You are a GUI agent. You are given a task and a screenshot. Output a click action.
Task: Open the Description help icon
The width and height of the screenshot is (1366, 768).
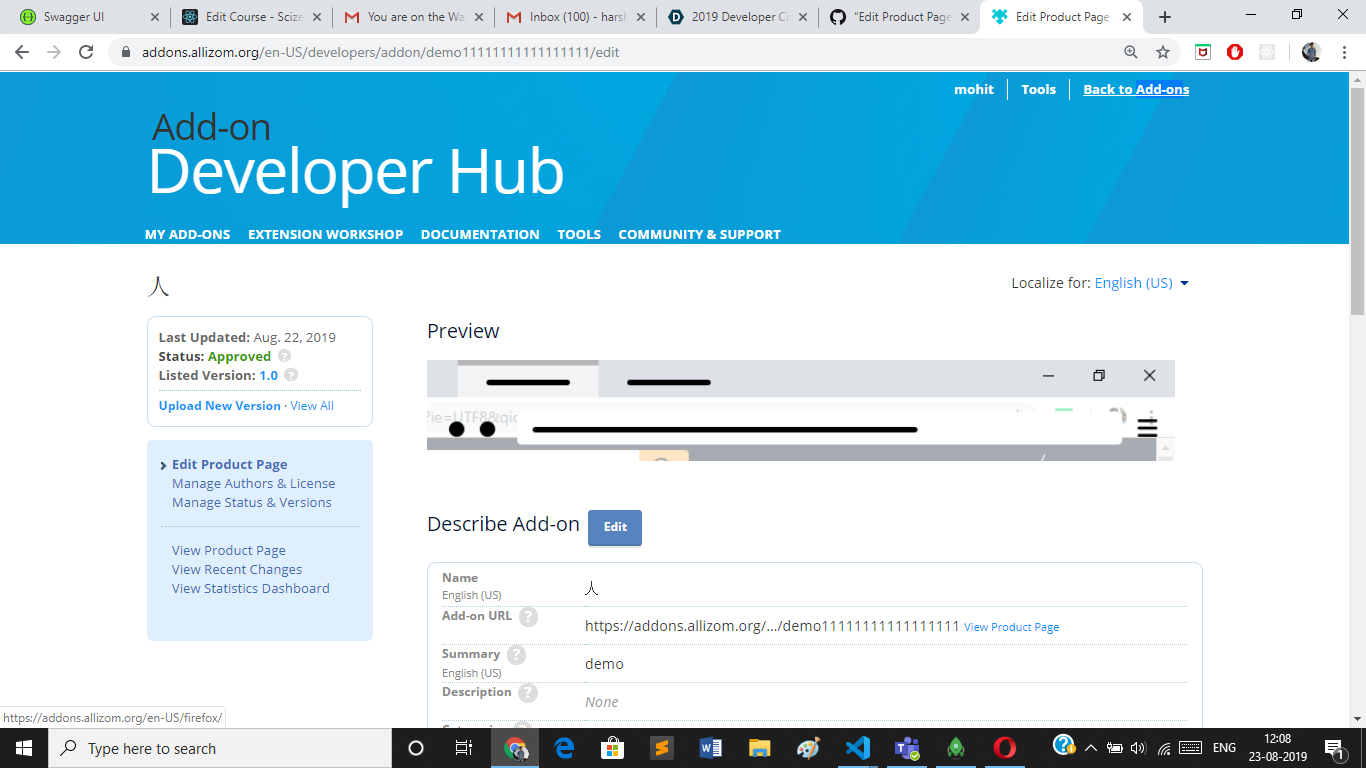point(529,692)
